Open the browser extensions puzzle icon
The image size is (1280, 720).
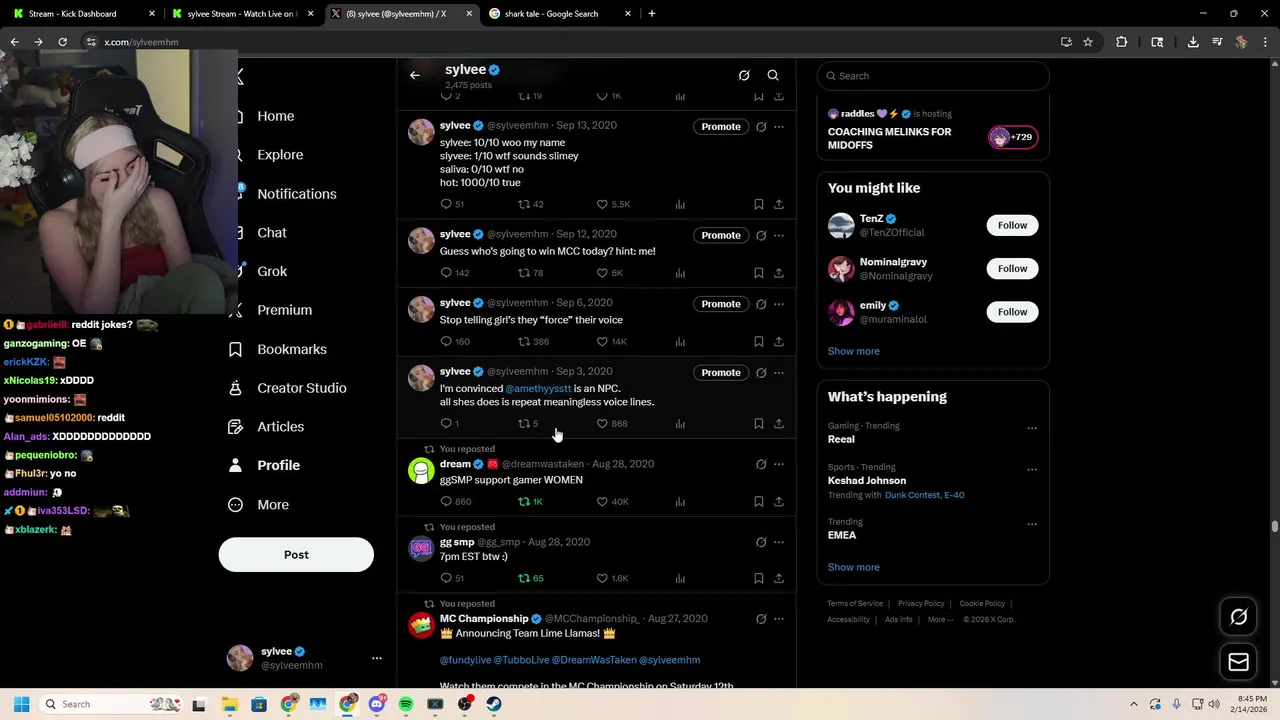(1121, 42)
